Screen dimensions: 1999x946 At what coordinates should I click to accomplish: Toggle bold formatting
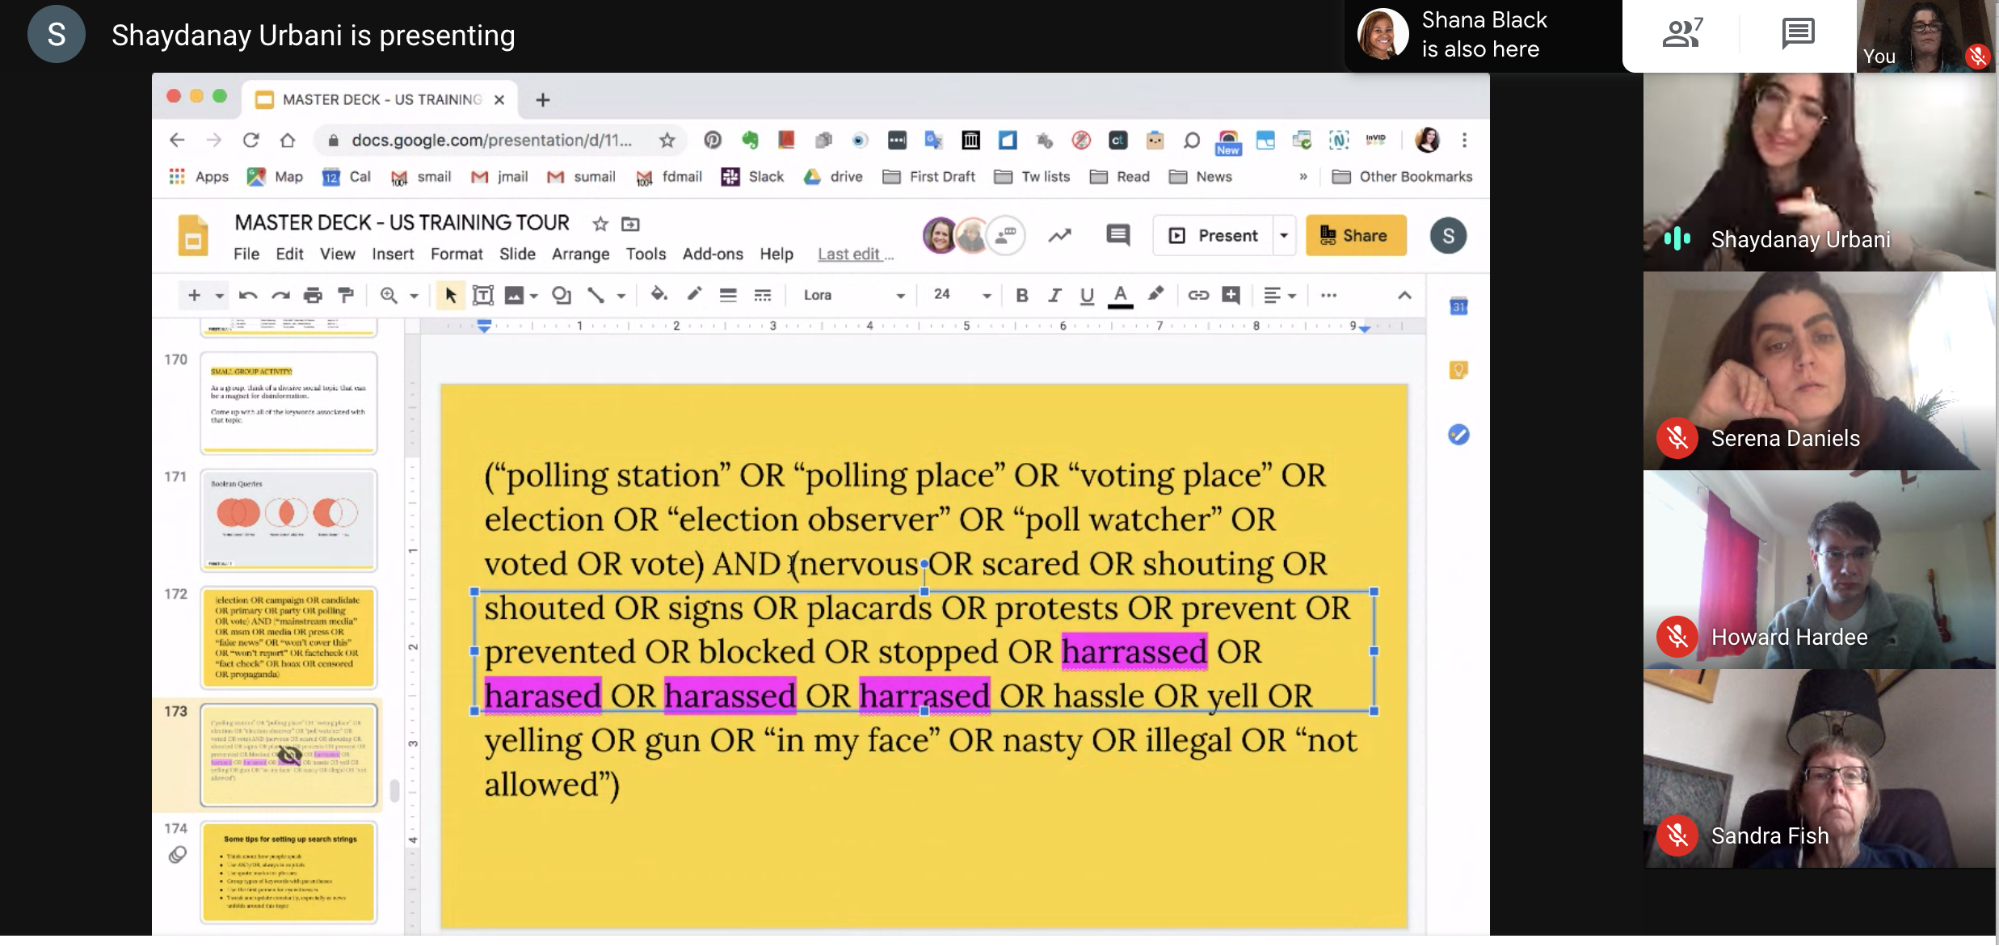1021,295
